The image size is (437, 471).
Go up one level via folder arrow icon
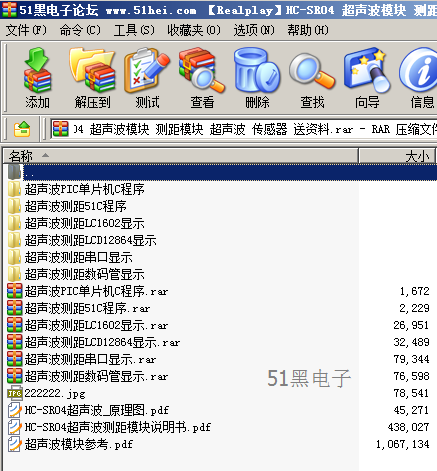coord(22,129)
